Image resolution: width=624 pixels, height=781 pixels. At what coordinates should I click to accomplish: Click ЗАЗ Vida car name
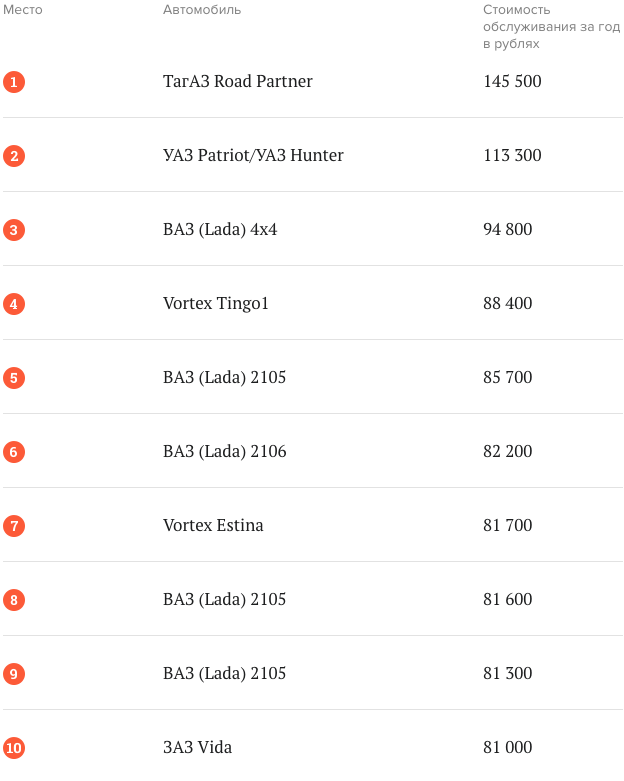coord(197,747)
